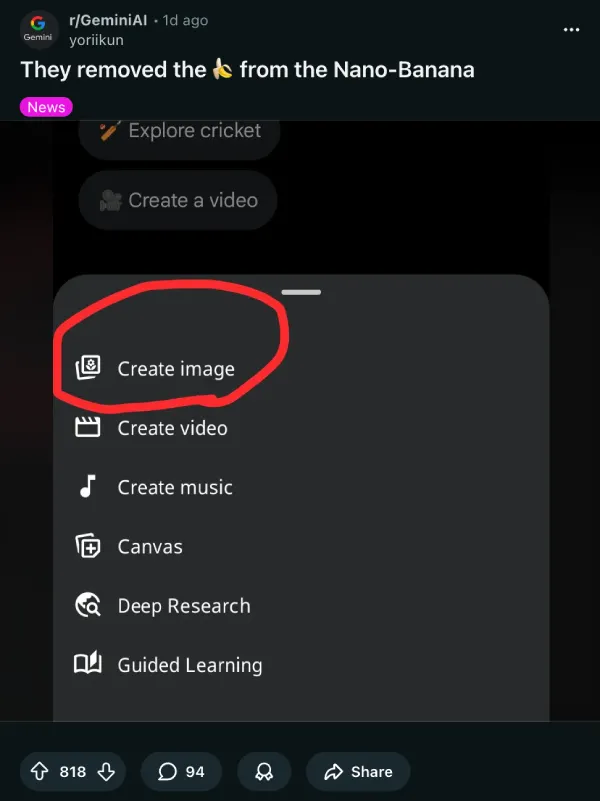Tap the bottom sheet drag handle
Screen dimensions: 600x801
301,292
